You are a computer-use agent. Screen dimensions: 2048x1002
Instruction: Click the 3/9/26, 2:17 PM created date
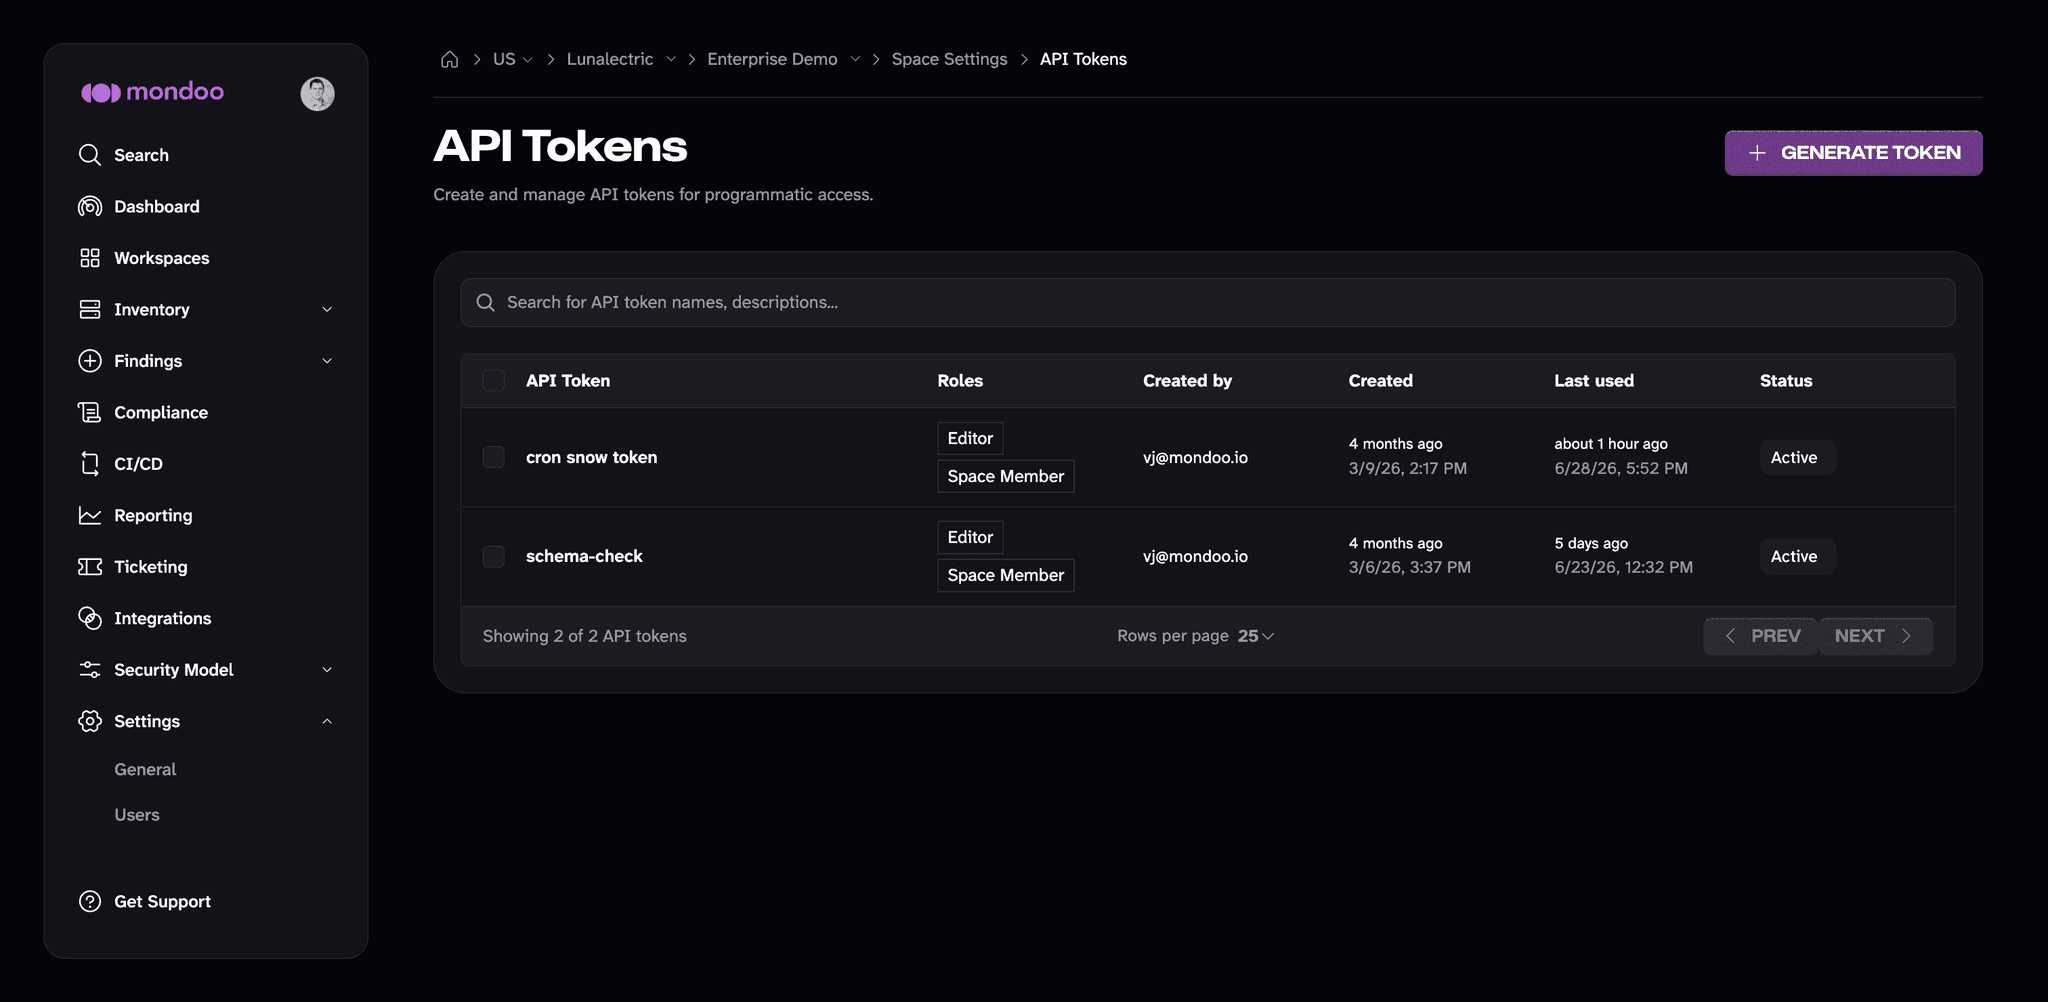pos(1408,468)
